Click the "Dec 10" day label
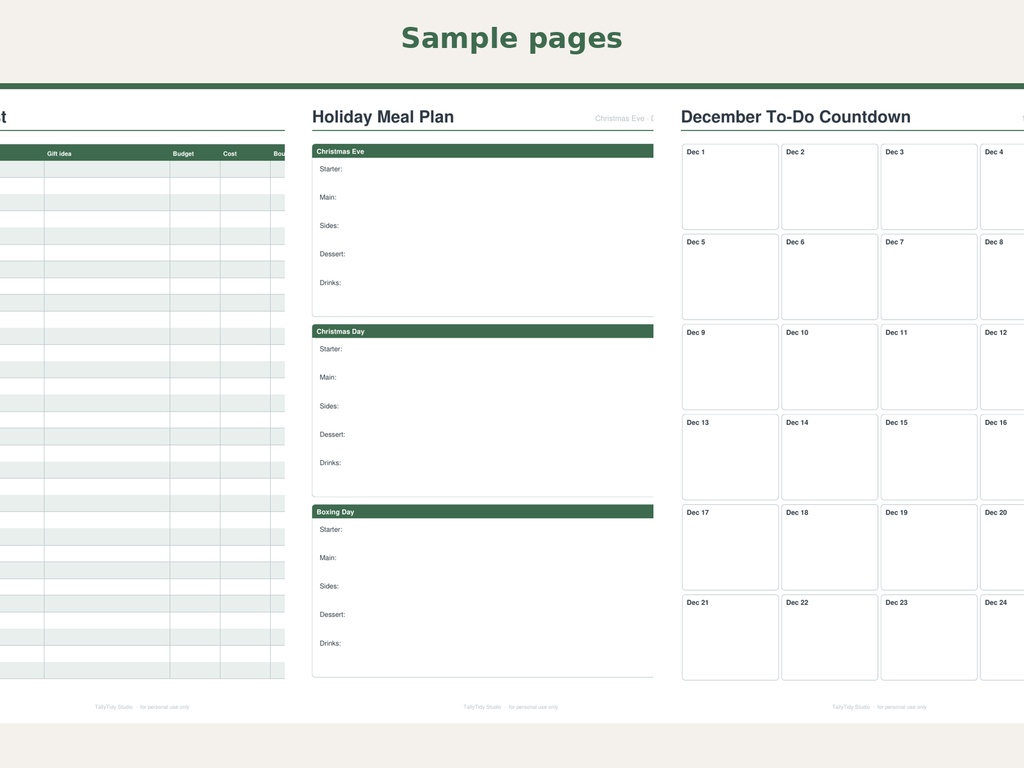1024x768 pixels. tap(797, 332)
